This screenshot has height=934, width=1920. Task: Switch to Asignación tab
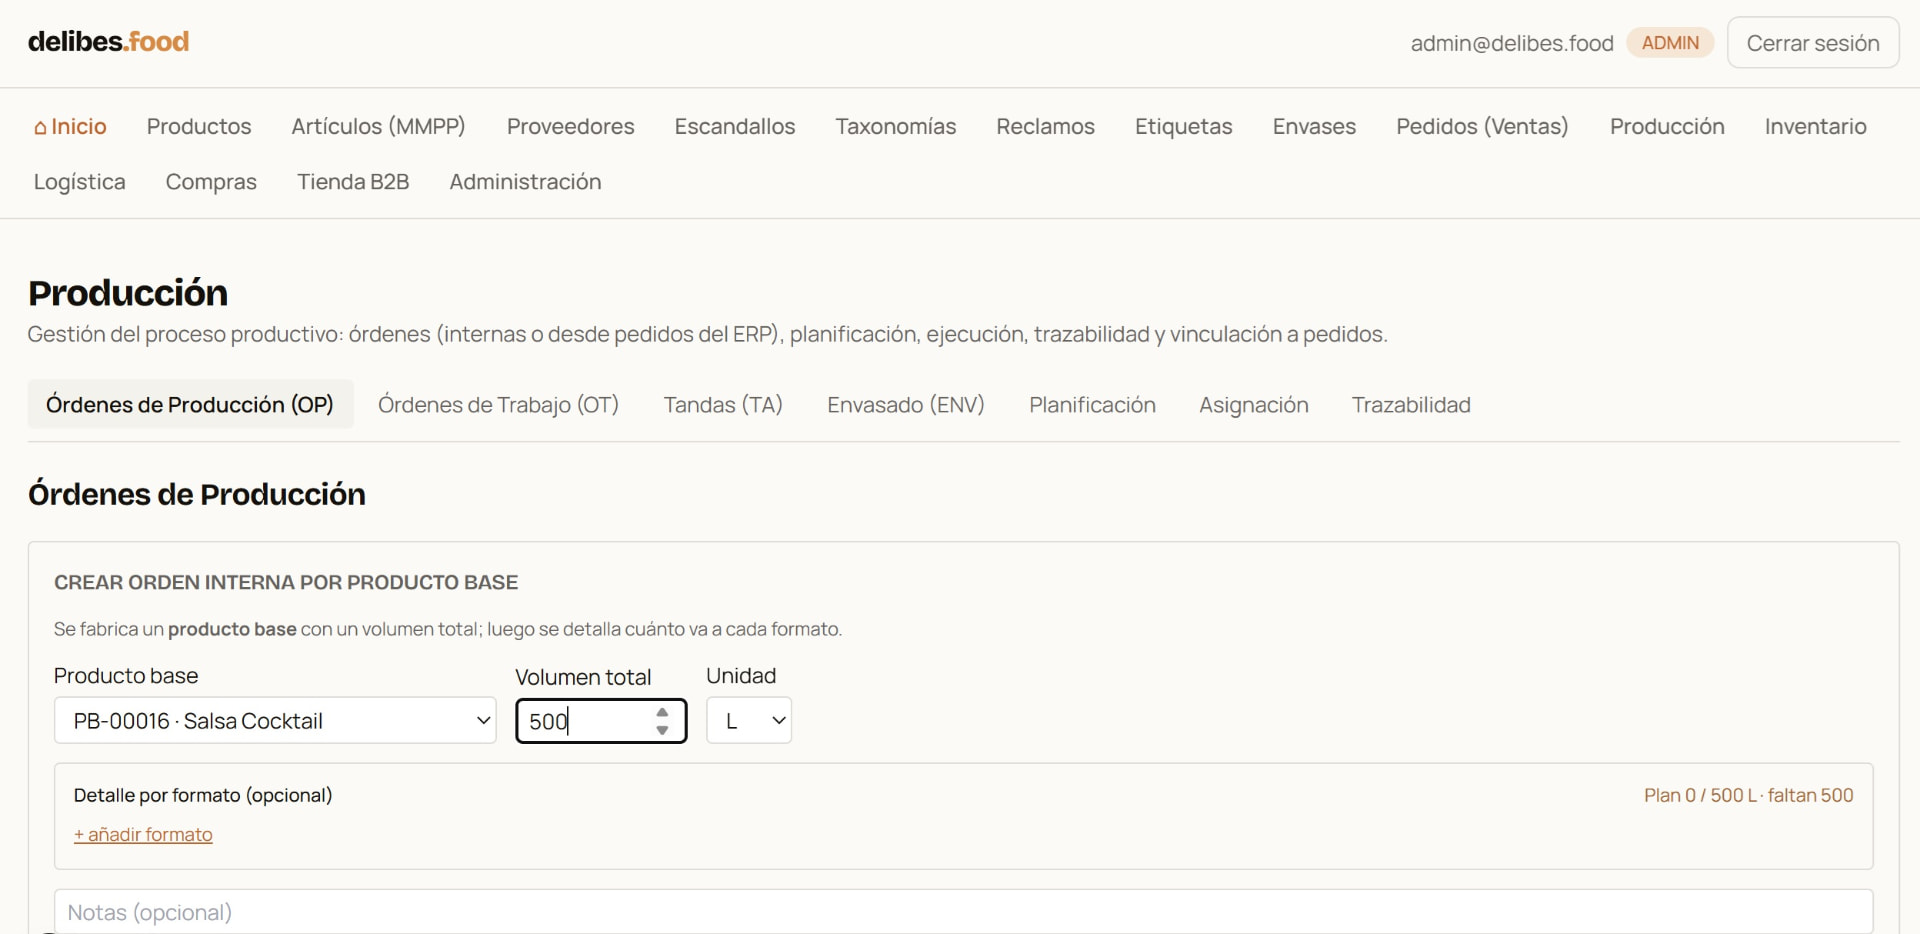(x=1254, y=404)
